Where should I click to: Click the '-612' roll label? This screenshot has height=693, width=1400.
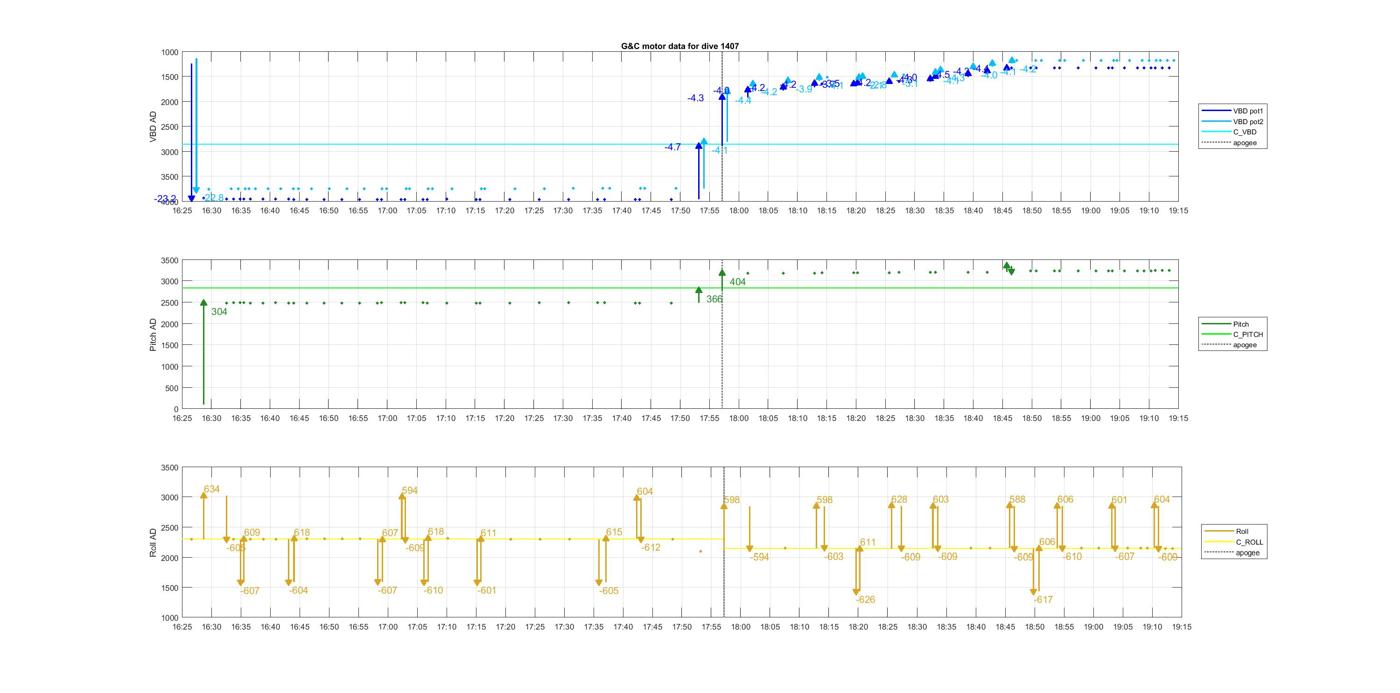pyautogui.click(x=651, y=548)
